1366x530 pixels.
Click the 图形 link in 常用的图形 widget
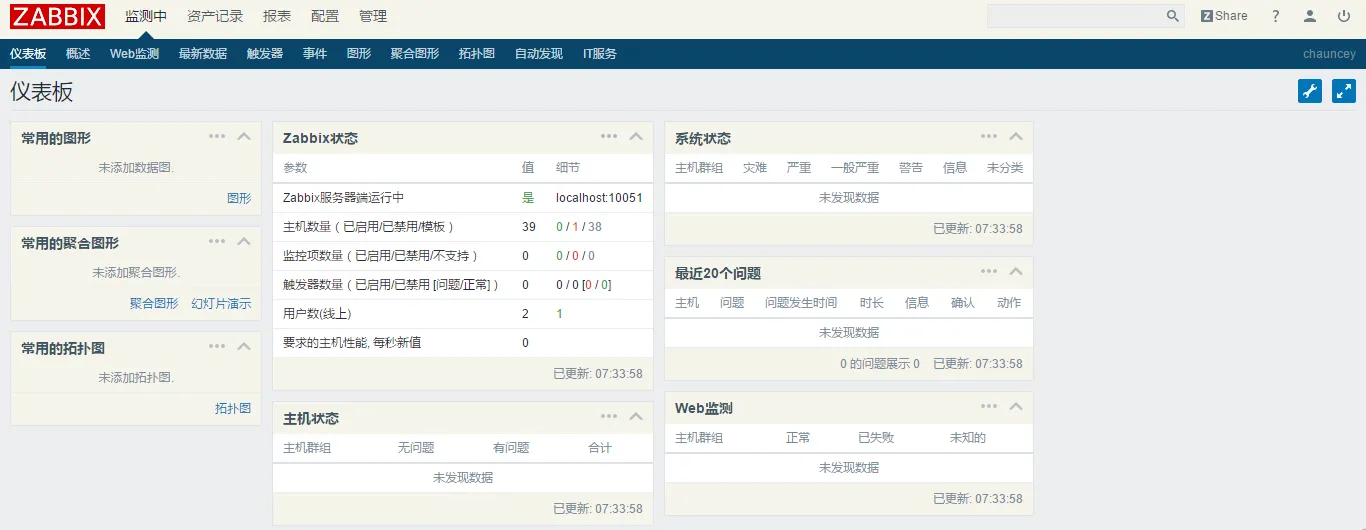coord(239,198)
